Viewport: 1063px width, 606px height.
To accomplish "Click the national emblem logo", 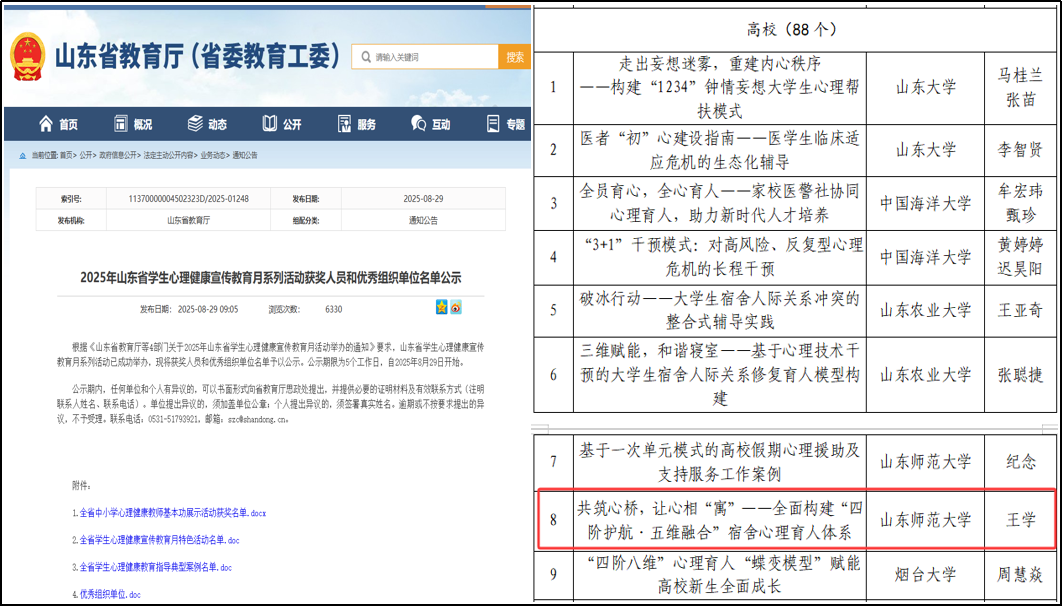I will [29, 58].
